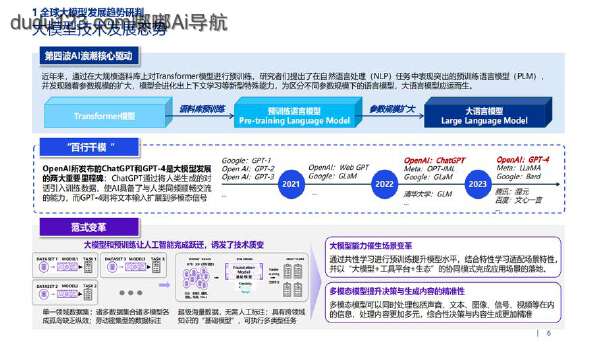Click the DATASET 1 MODEL 1 diagram icon
Image resolution: width=600 pixels, height=360 pixels.
65,265
